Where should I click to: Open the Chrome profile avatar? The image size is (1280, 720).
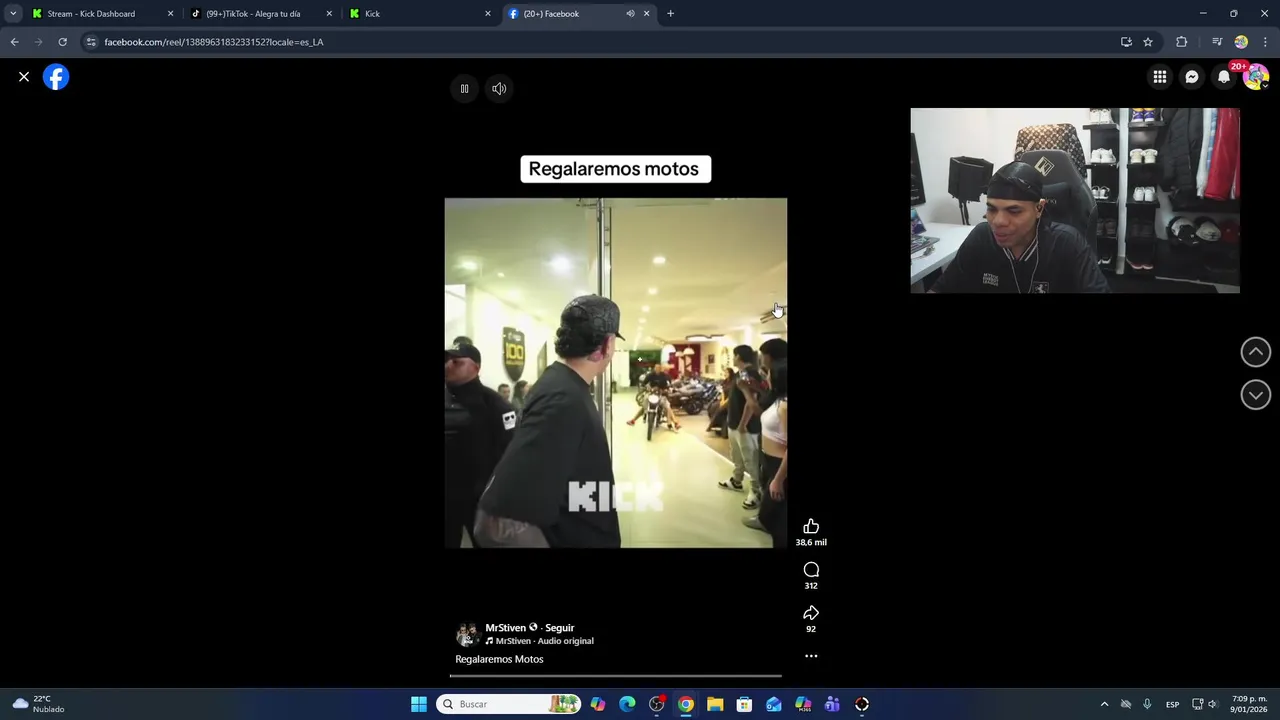pyautogui.click(x=1241, y=42)
